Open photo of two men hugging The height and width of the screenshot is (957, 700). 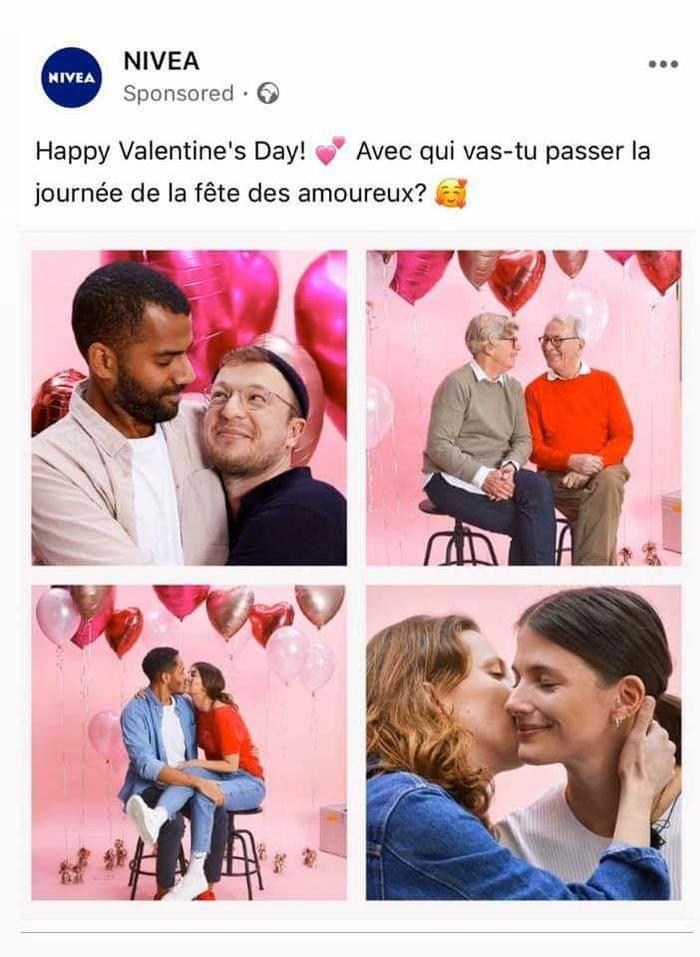click(189, 408)
